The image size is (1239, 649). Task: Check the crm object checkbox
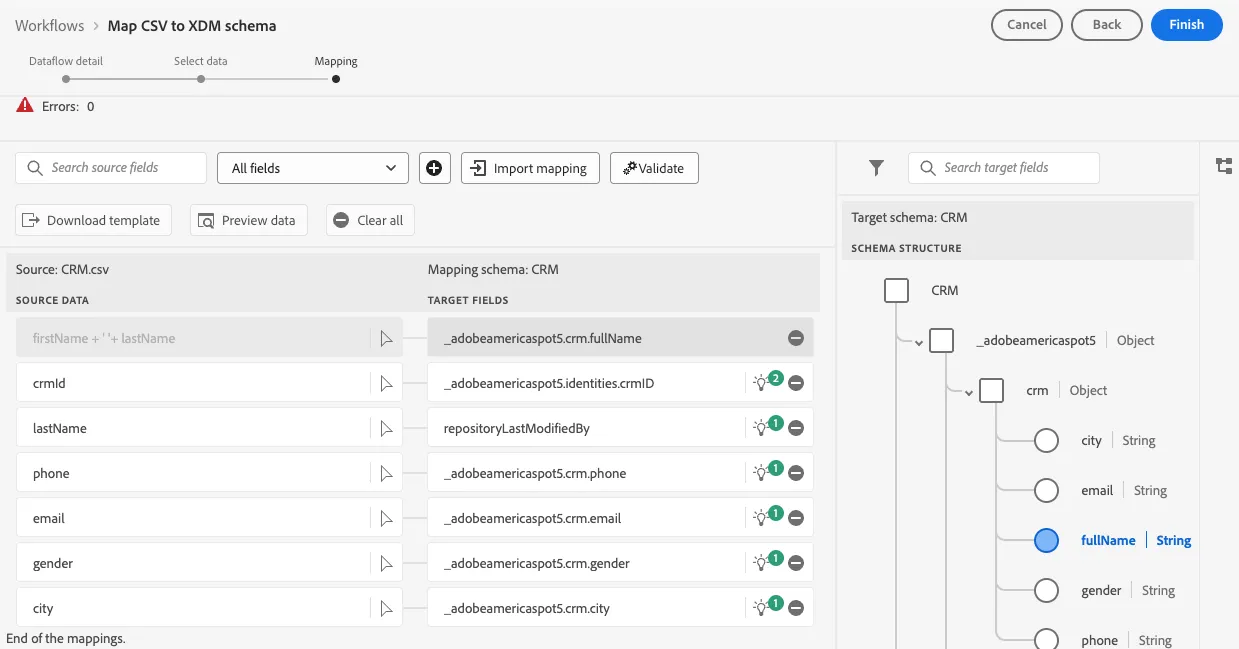992,390
